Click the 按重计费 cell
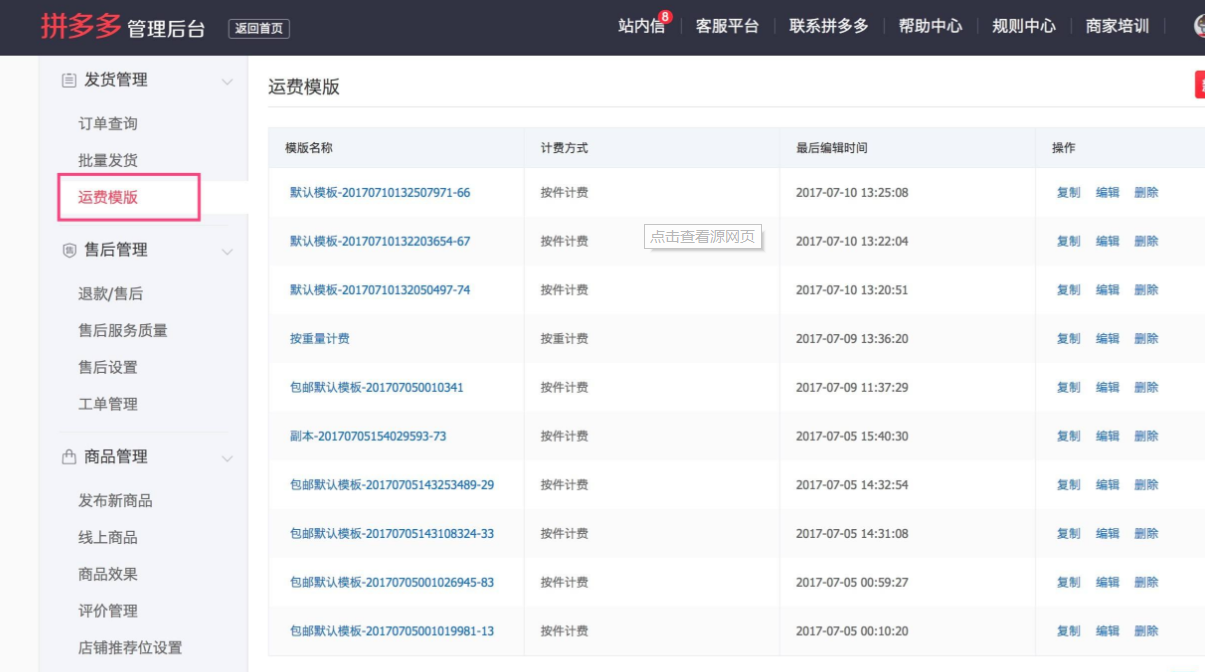This screenshot has height=672, width=1205. pyautogui.click(x=565, y=339)
